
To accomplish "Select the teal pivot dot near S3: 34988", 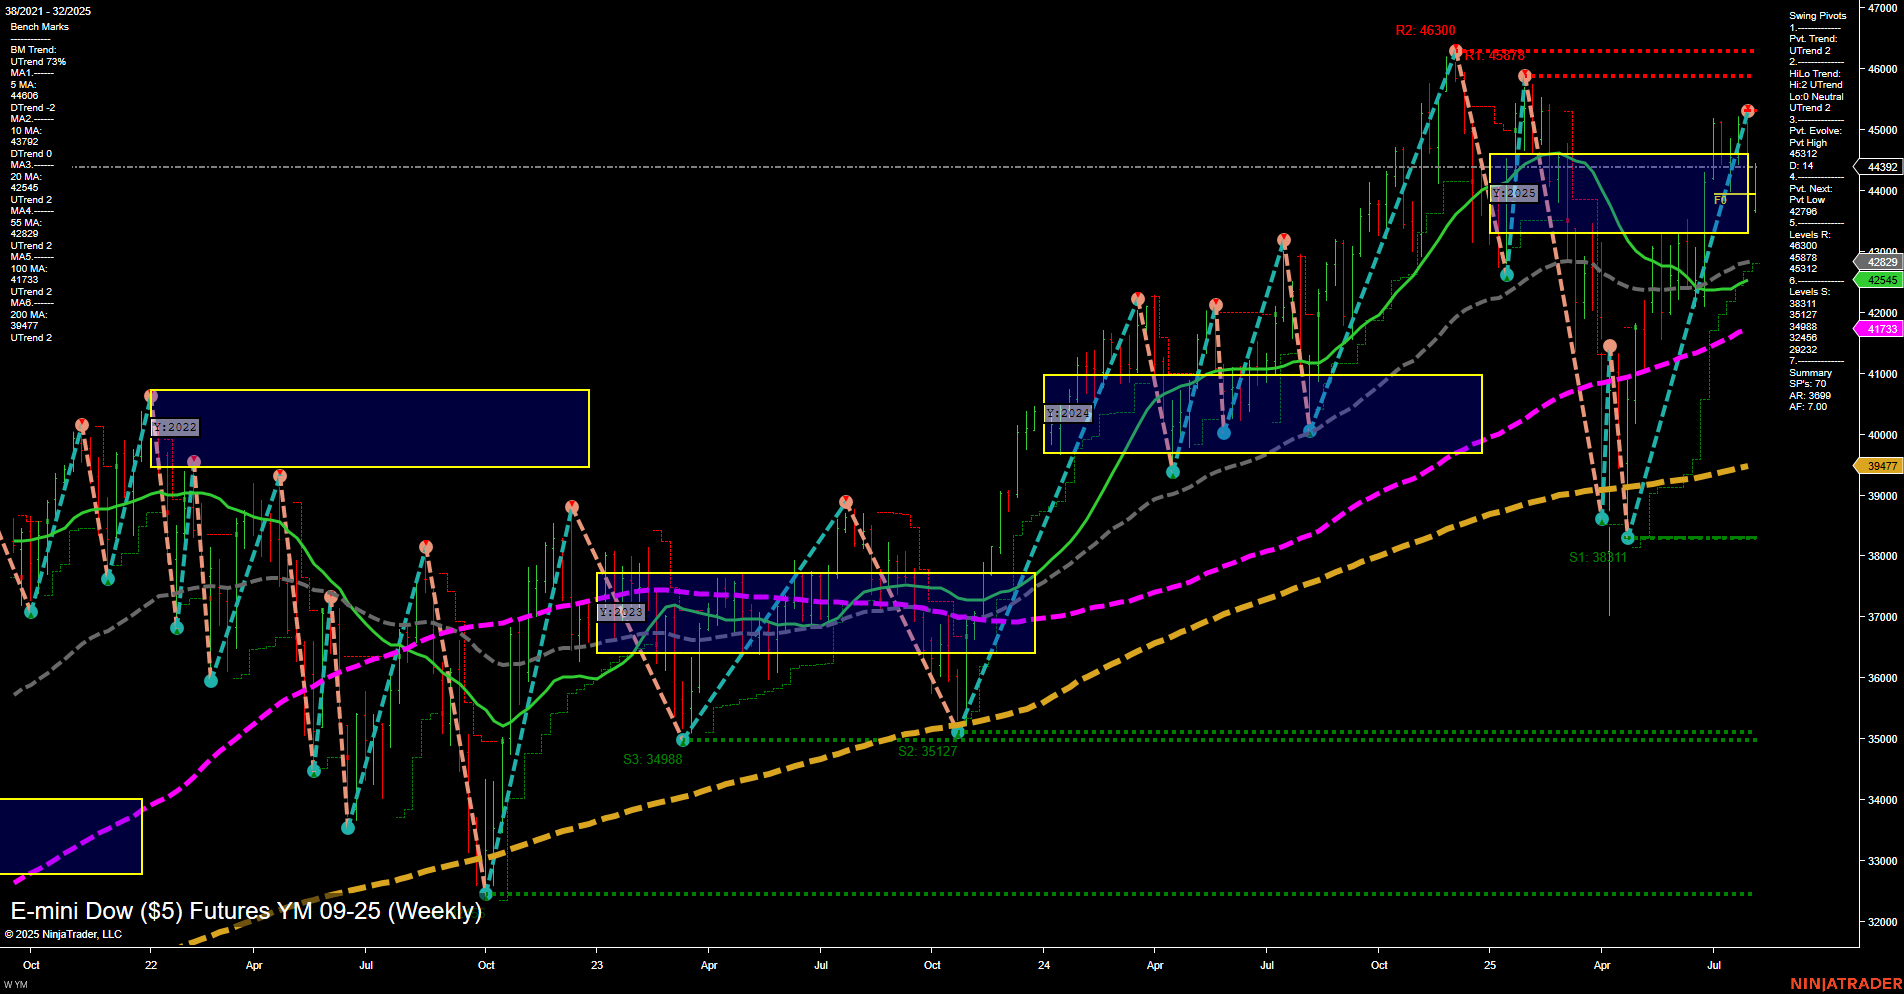I will click(682, 740).
